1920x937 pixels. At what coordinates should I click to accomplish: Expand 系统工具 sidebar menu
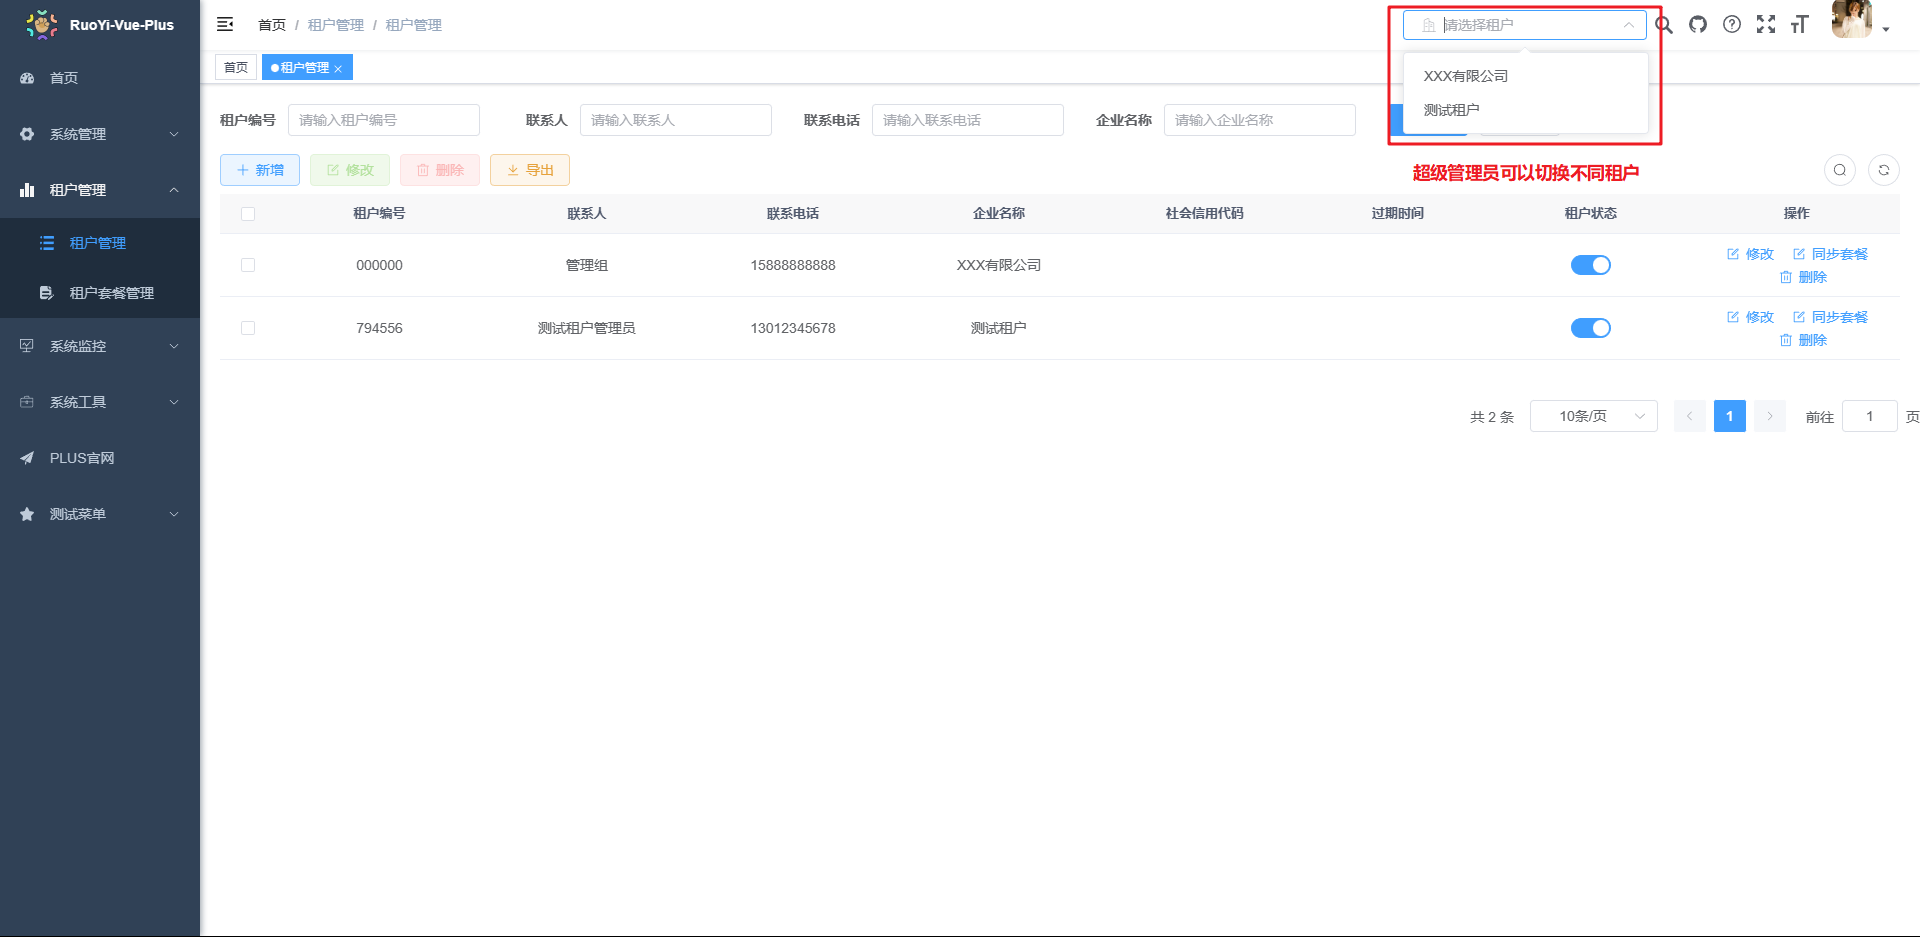click(100, 402)
